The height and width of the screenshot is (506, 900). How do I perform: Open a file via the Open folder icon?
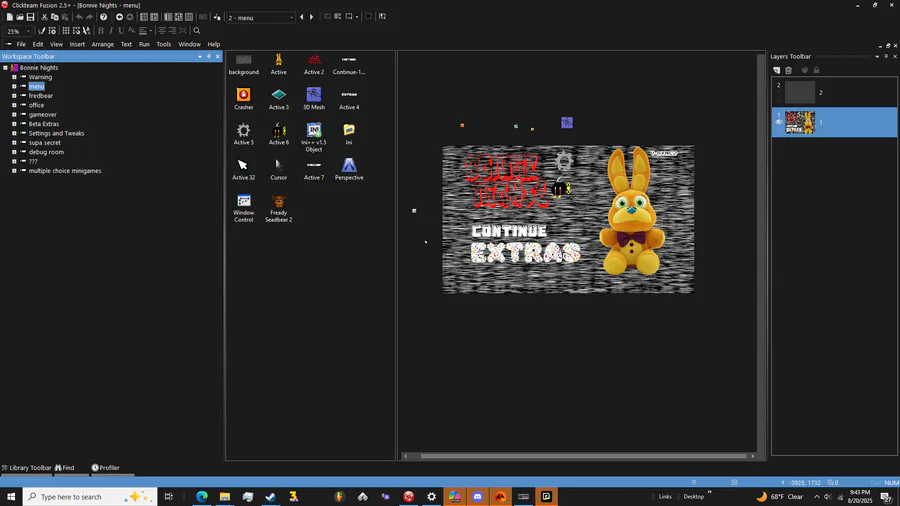pos(20,17)
